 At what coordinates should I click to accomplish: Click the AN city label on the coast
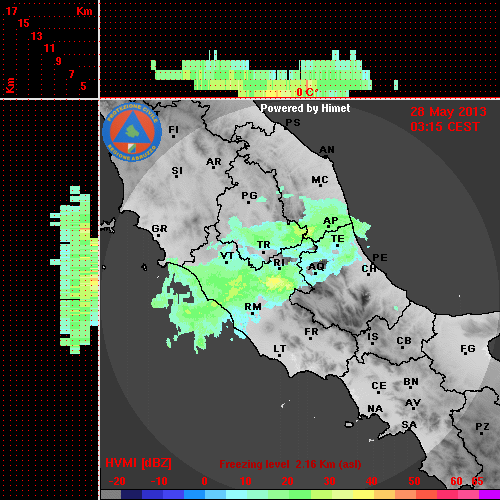click(327, 151)
